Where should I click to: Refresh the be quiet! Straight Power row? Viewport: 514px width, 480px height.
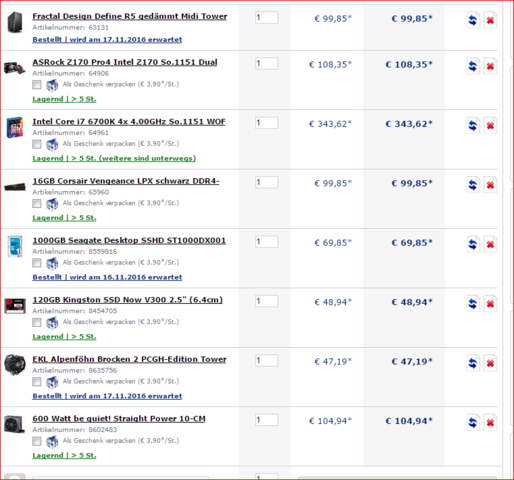(473, 422)
